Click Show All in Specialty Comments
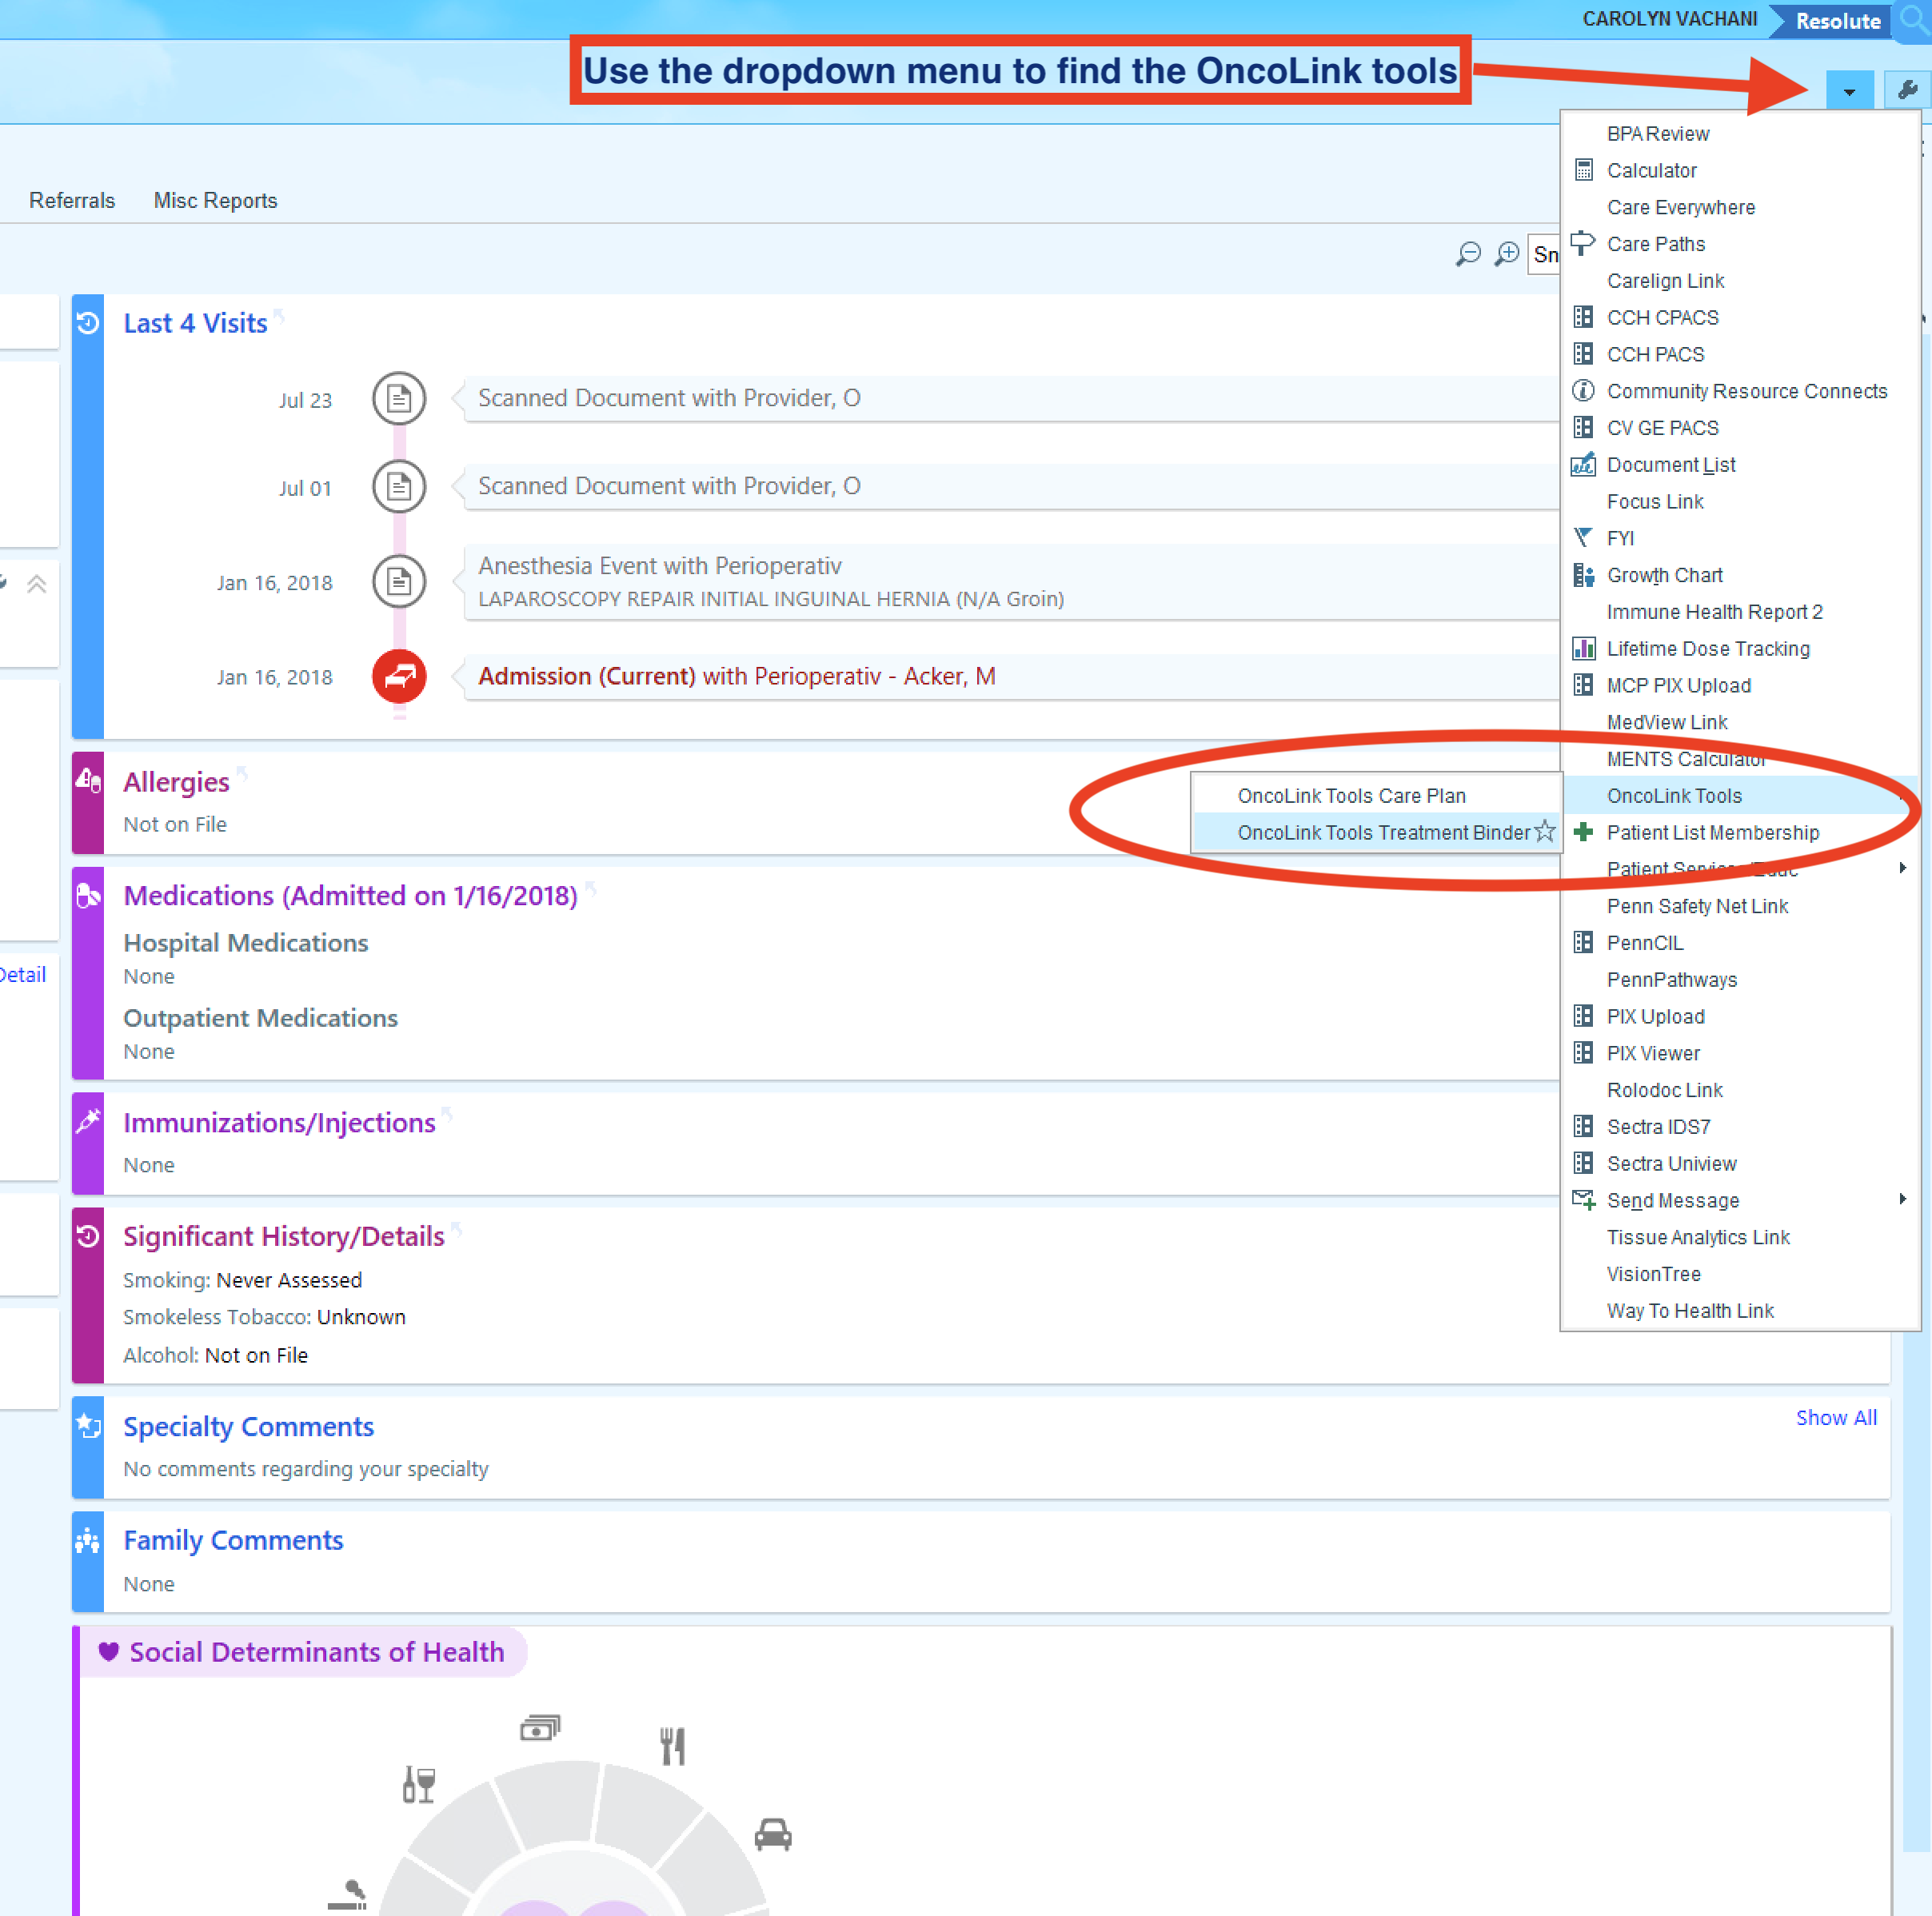 (x=1835, y=1418)
